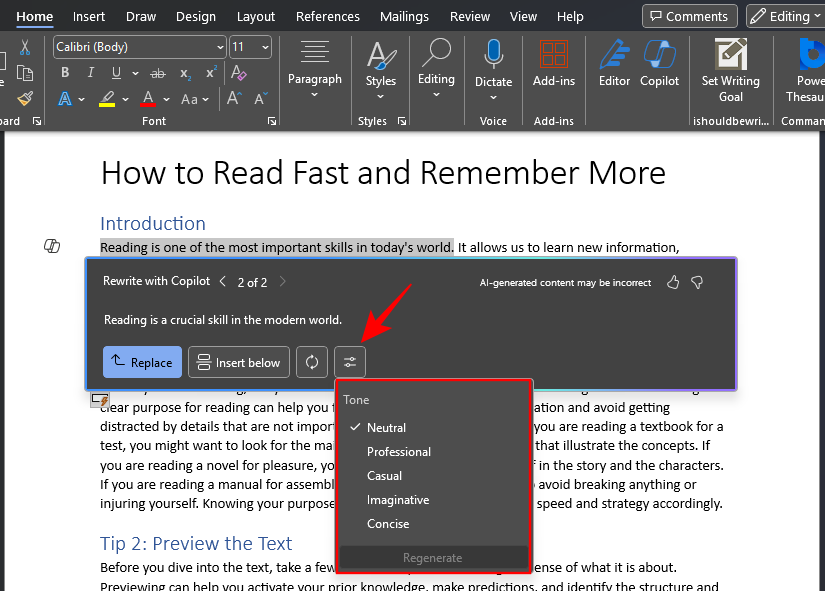Switch to the Mailings tab
Image resolution: width=825 pixels, height=591 pixels.
[x=404, y=16]
